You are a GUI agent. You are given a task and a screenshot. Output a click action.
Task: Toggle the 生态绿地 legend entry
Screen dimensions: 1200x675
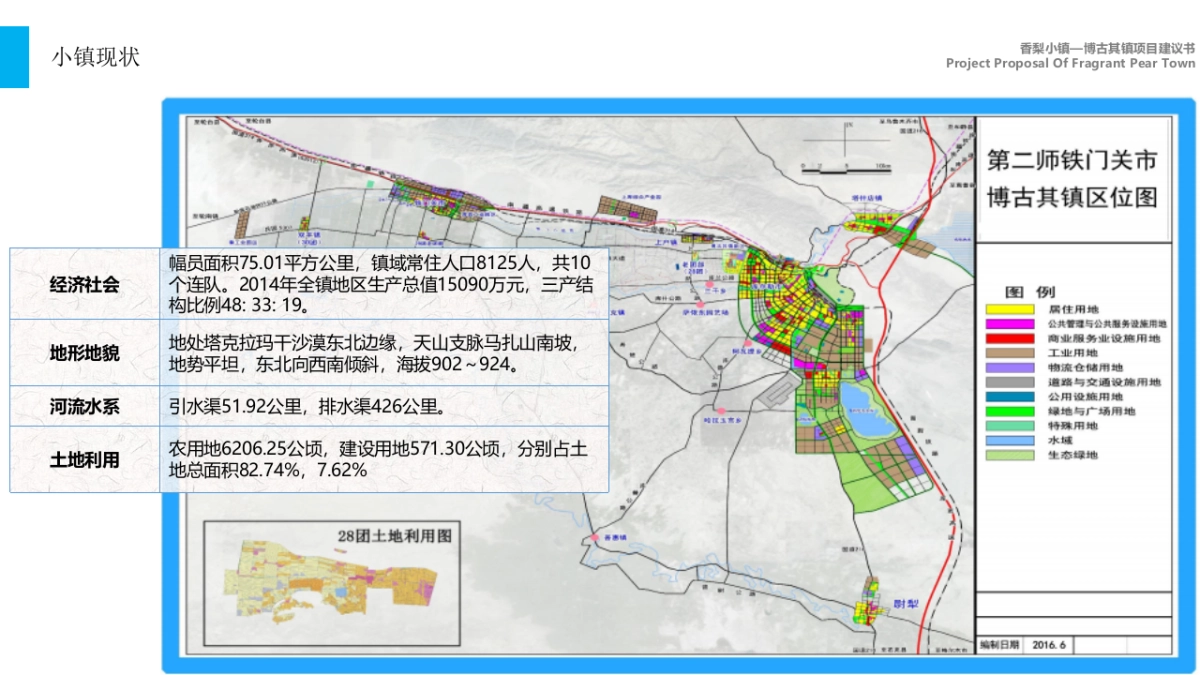tap(1010, 455)
